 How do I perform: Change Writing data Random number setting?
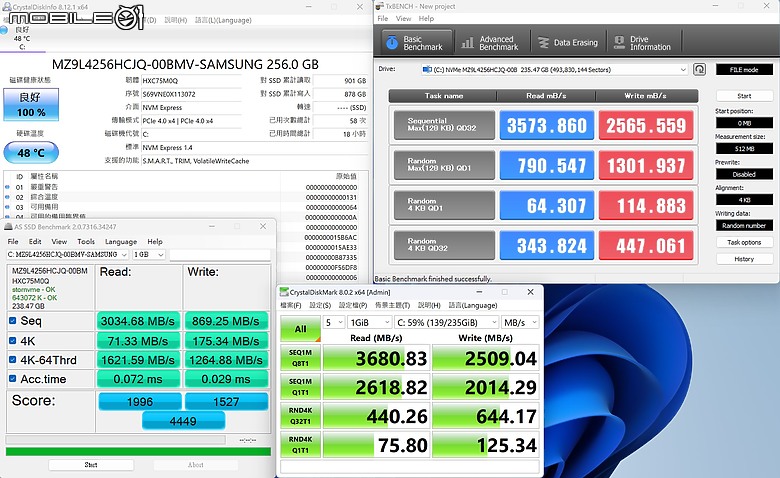click(x=744, y=225)
